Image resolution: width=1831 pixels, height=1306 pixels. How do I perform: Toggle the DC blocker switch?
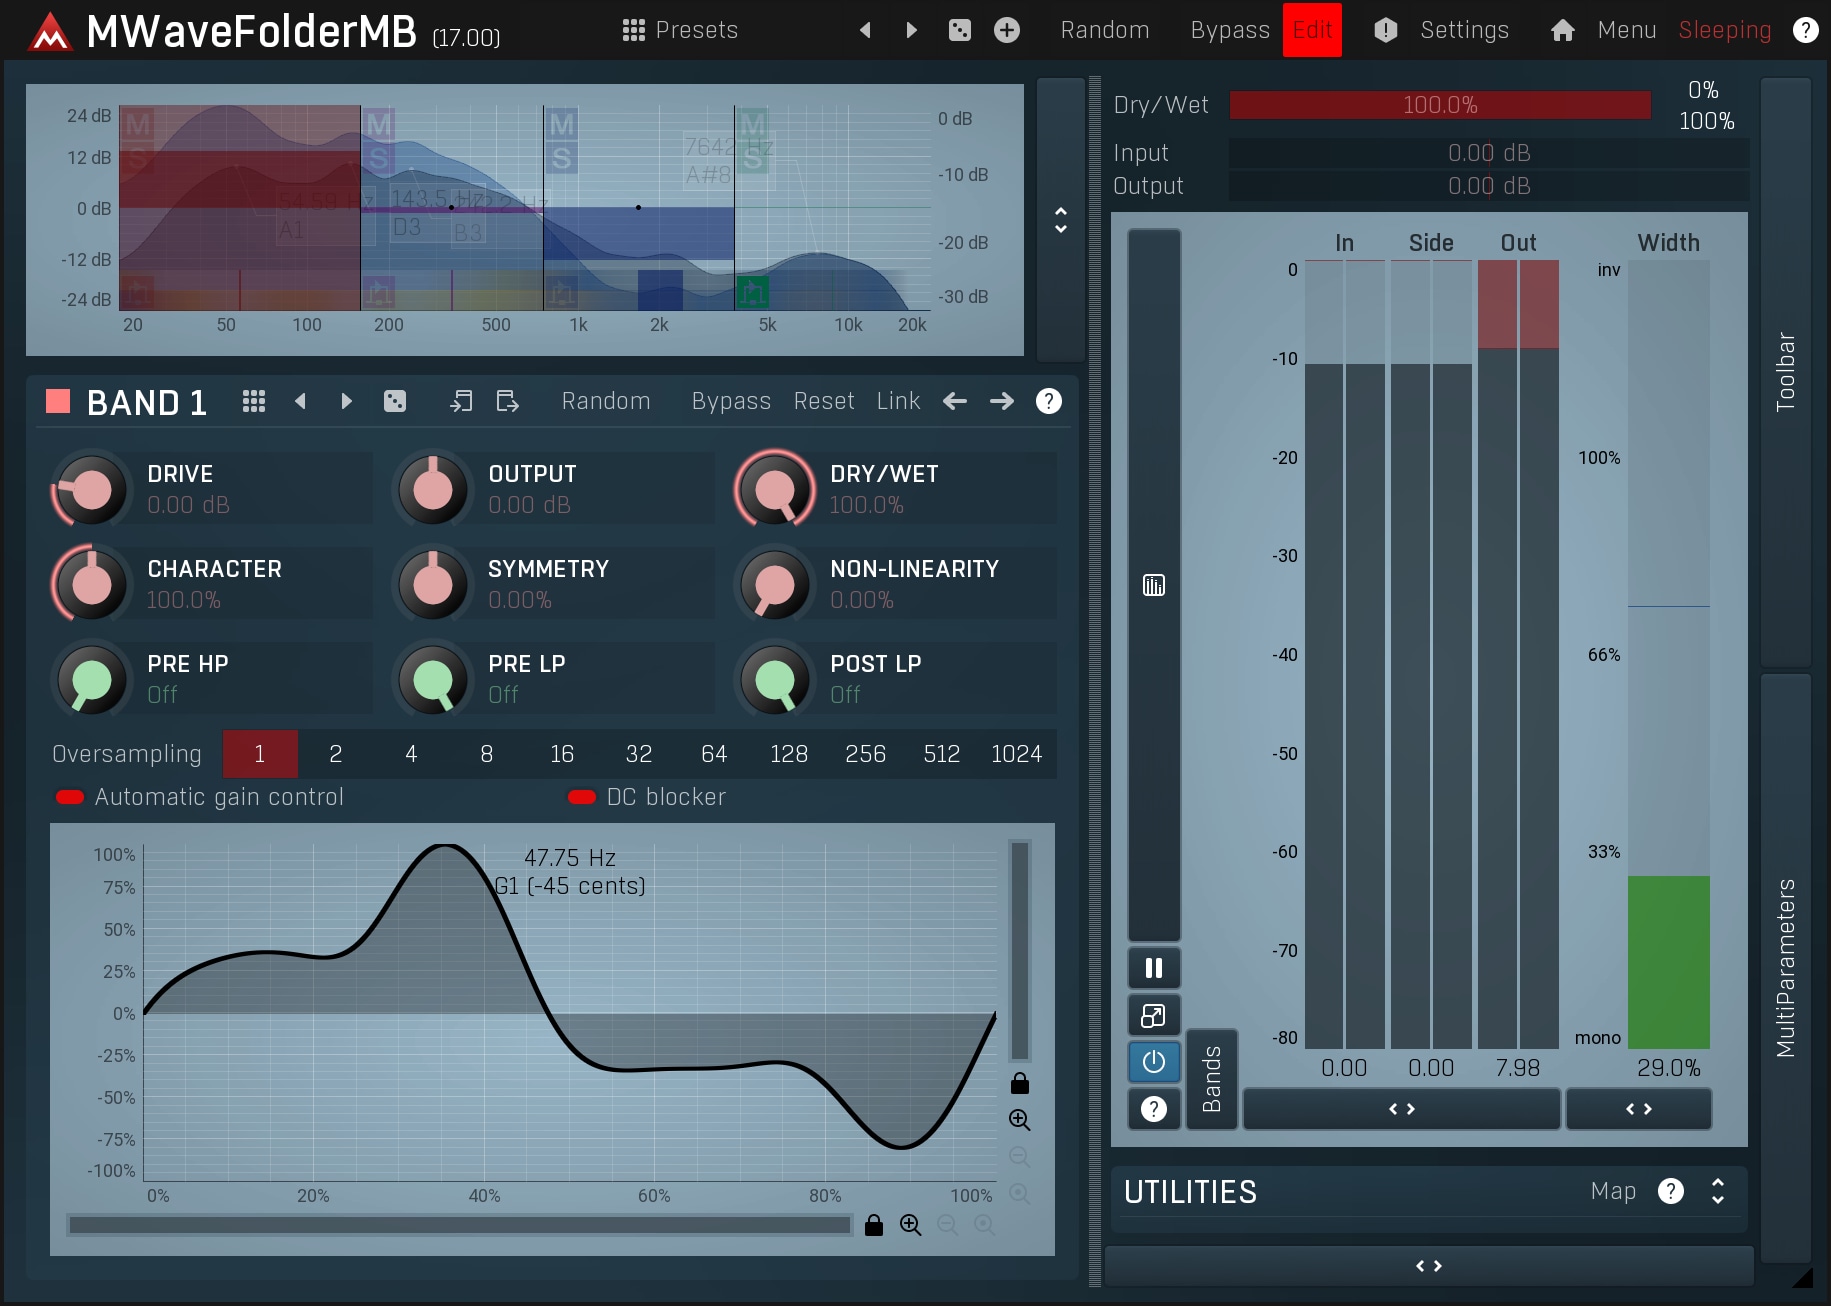pos(582,797)
